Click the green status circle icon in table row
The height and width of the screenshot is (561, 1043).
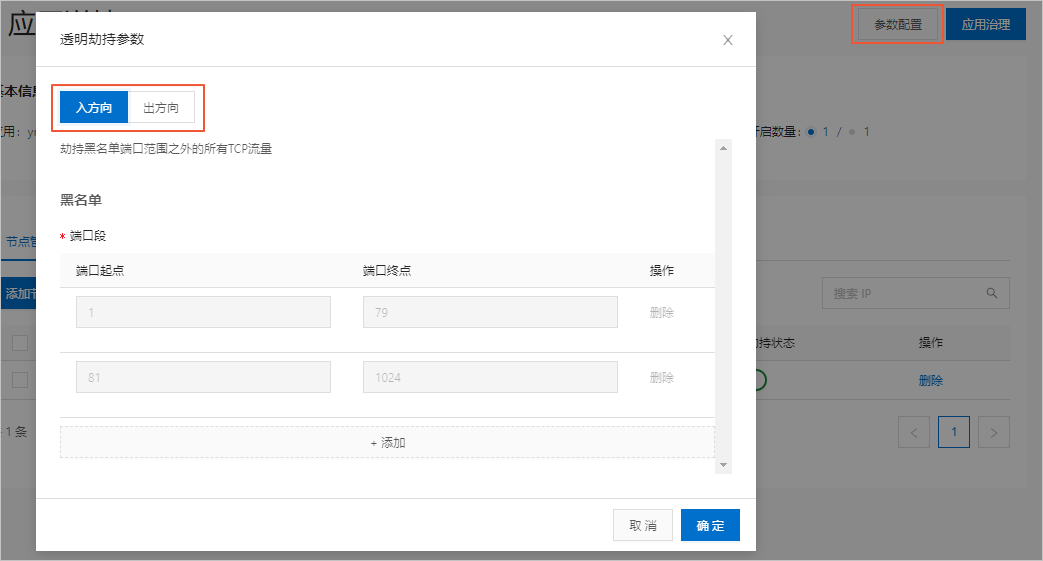(x=760, y=380)
